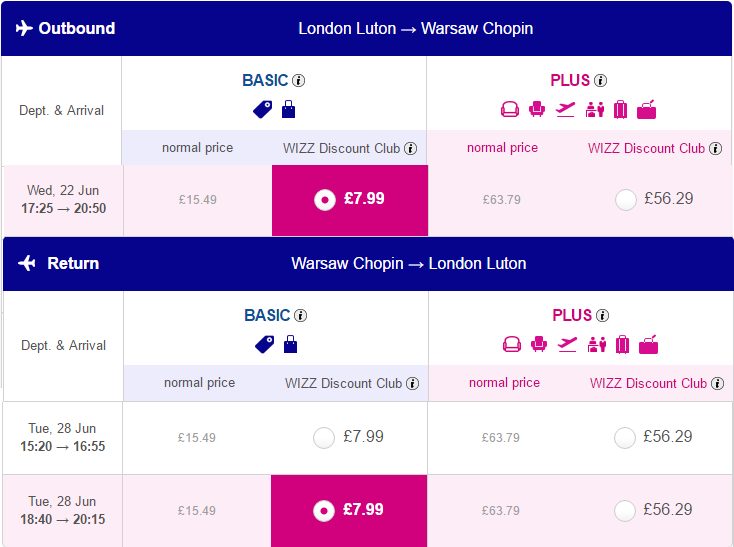Click the outbound PLUS seat selection icon
Image resolution: width=734 pixels, height=547 pixels.
point(537,109)
